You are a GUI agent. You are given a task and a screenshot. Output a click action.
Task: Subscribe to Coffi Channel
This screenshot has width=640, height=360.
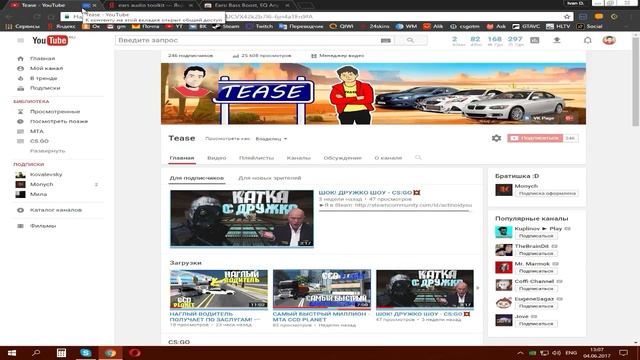[x=536, y=289]
